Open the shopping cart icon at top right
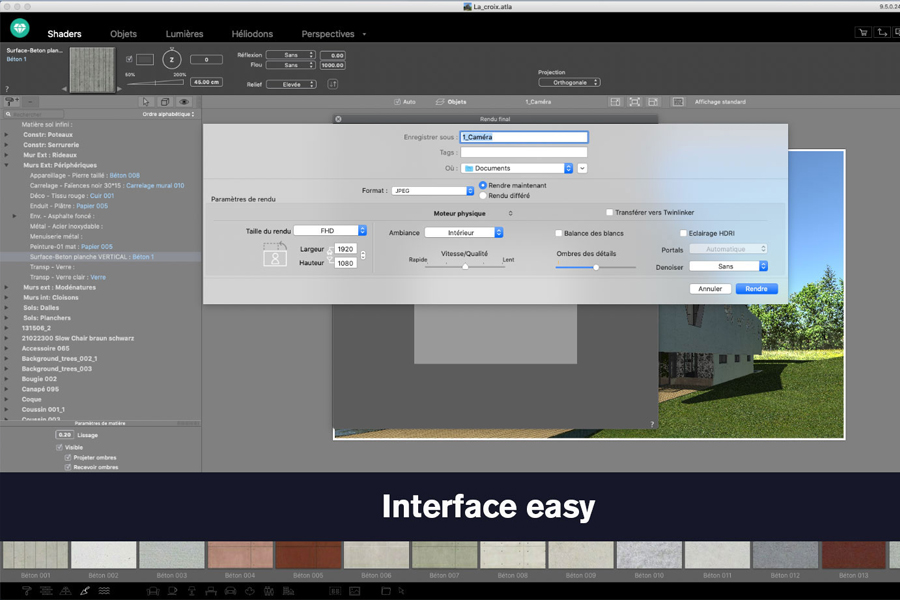The width and height of the screenshot is (900, 600). point(863,33)
